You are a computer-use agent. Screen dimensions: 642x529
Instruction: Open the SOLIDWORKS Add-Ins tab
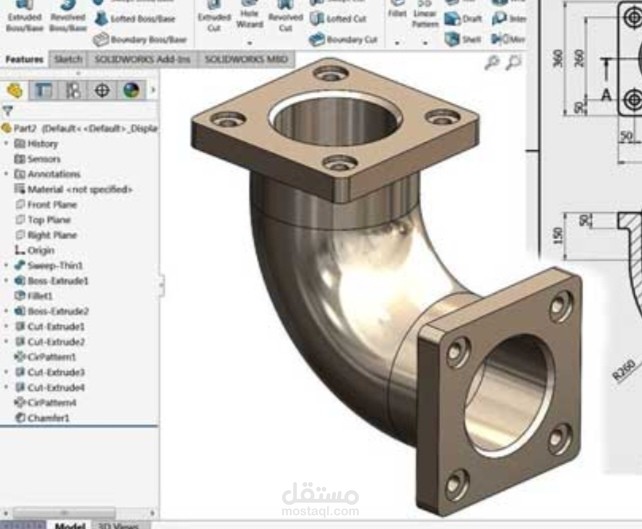point(142,59)
